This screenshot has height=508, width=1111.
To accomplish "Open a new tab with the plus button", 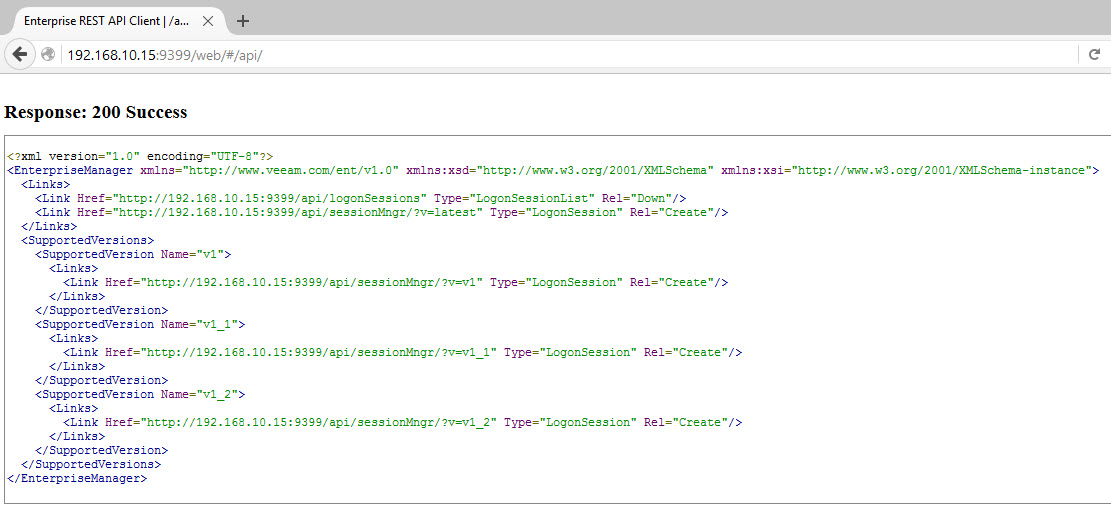I will click(x=242, y=21).
